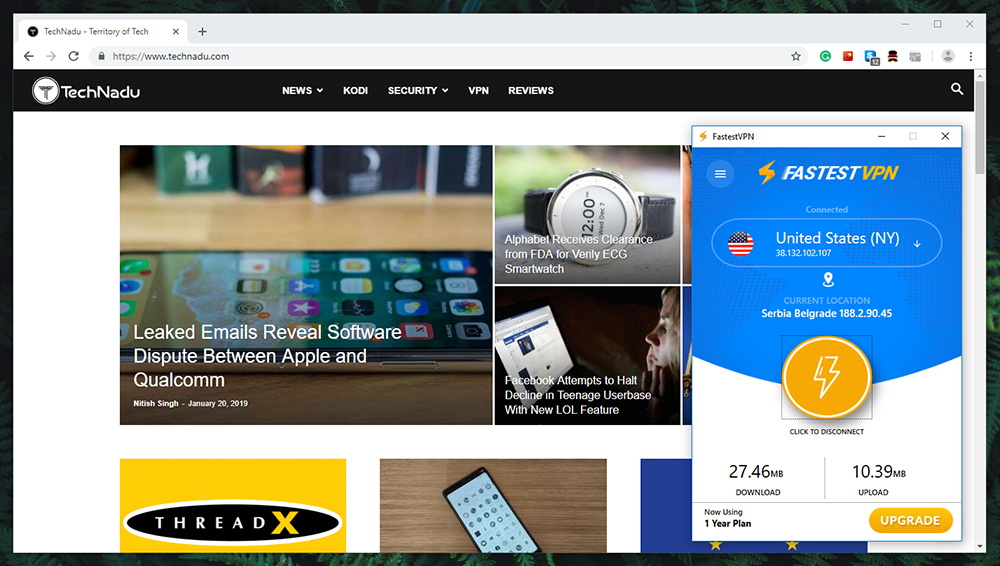Reload the TechNadu page
Viewport: 1000px width, 566px height.
pyautogui.click(x=74, y=56)
